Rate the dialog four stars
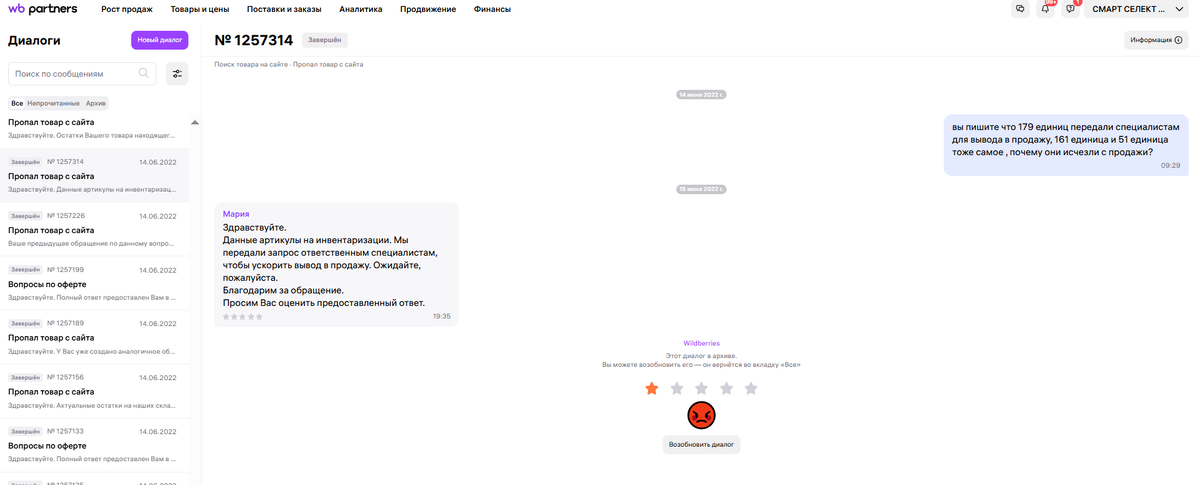 click(x=727, y=388)
